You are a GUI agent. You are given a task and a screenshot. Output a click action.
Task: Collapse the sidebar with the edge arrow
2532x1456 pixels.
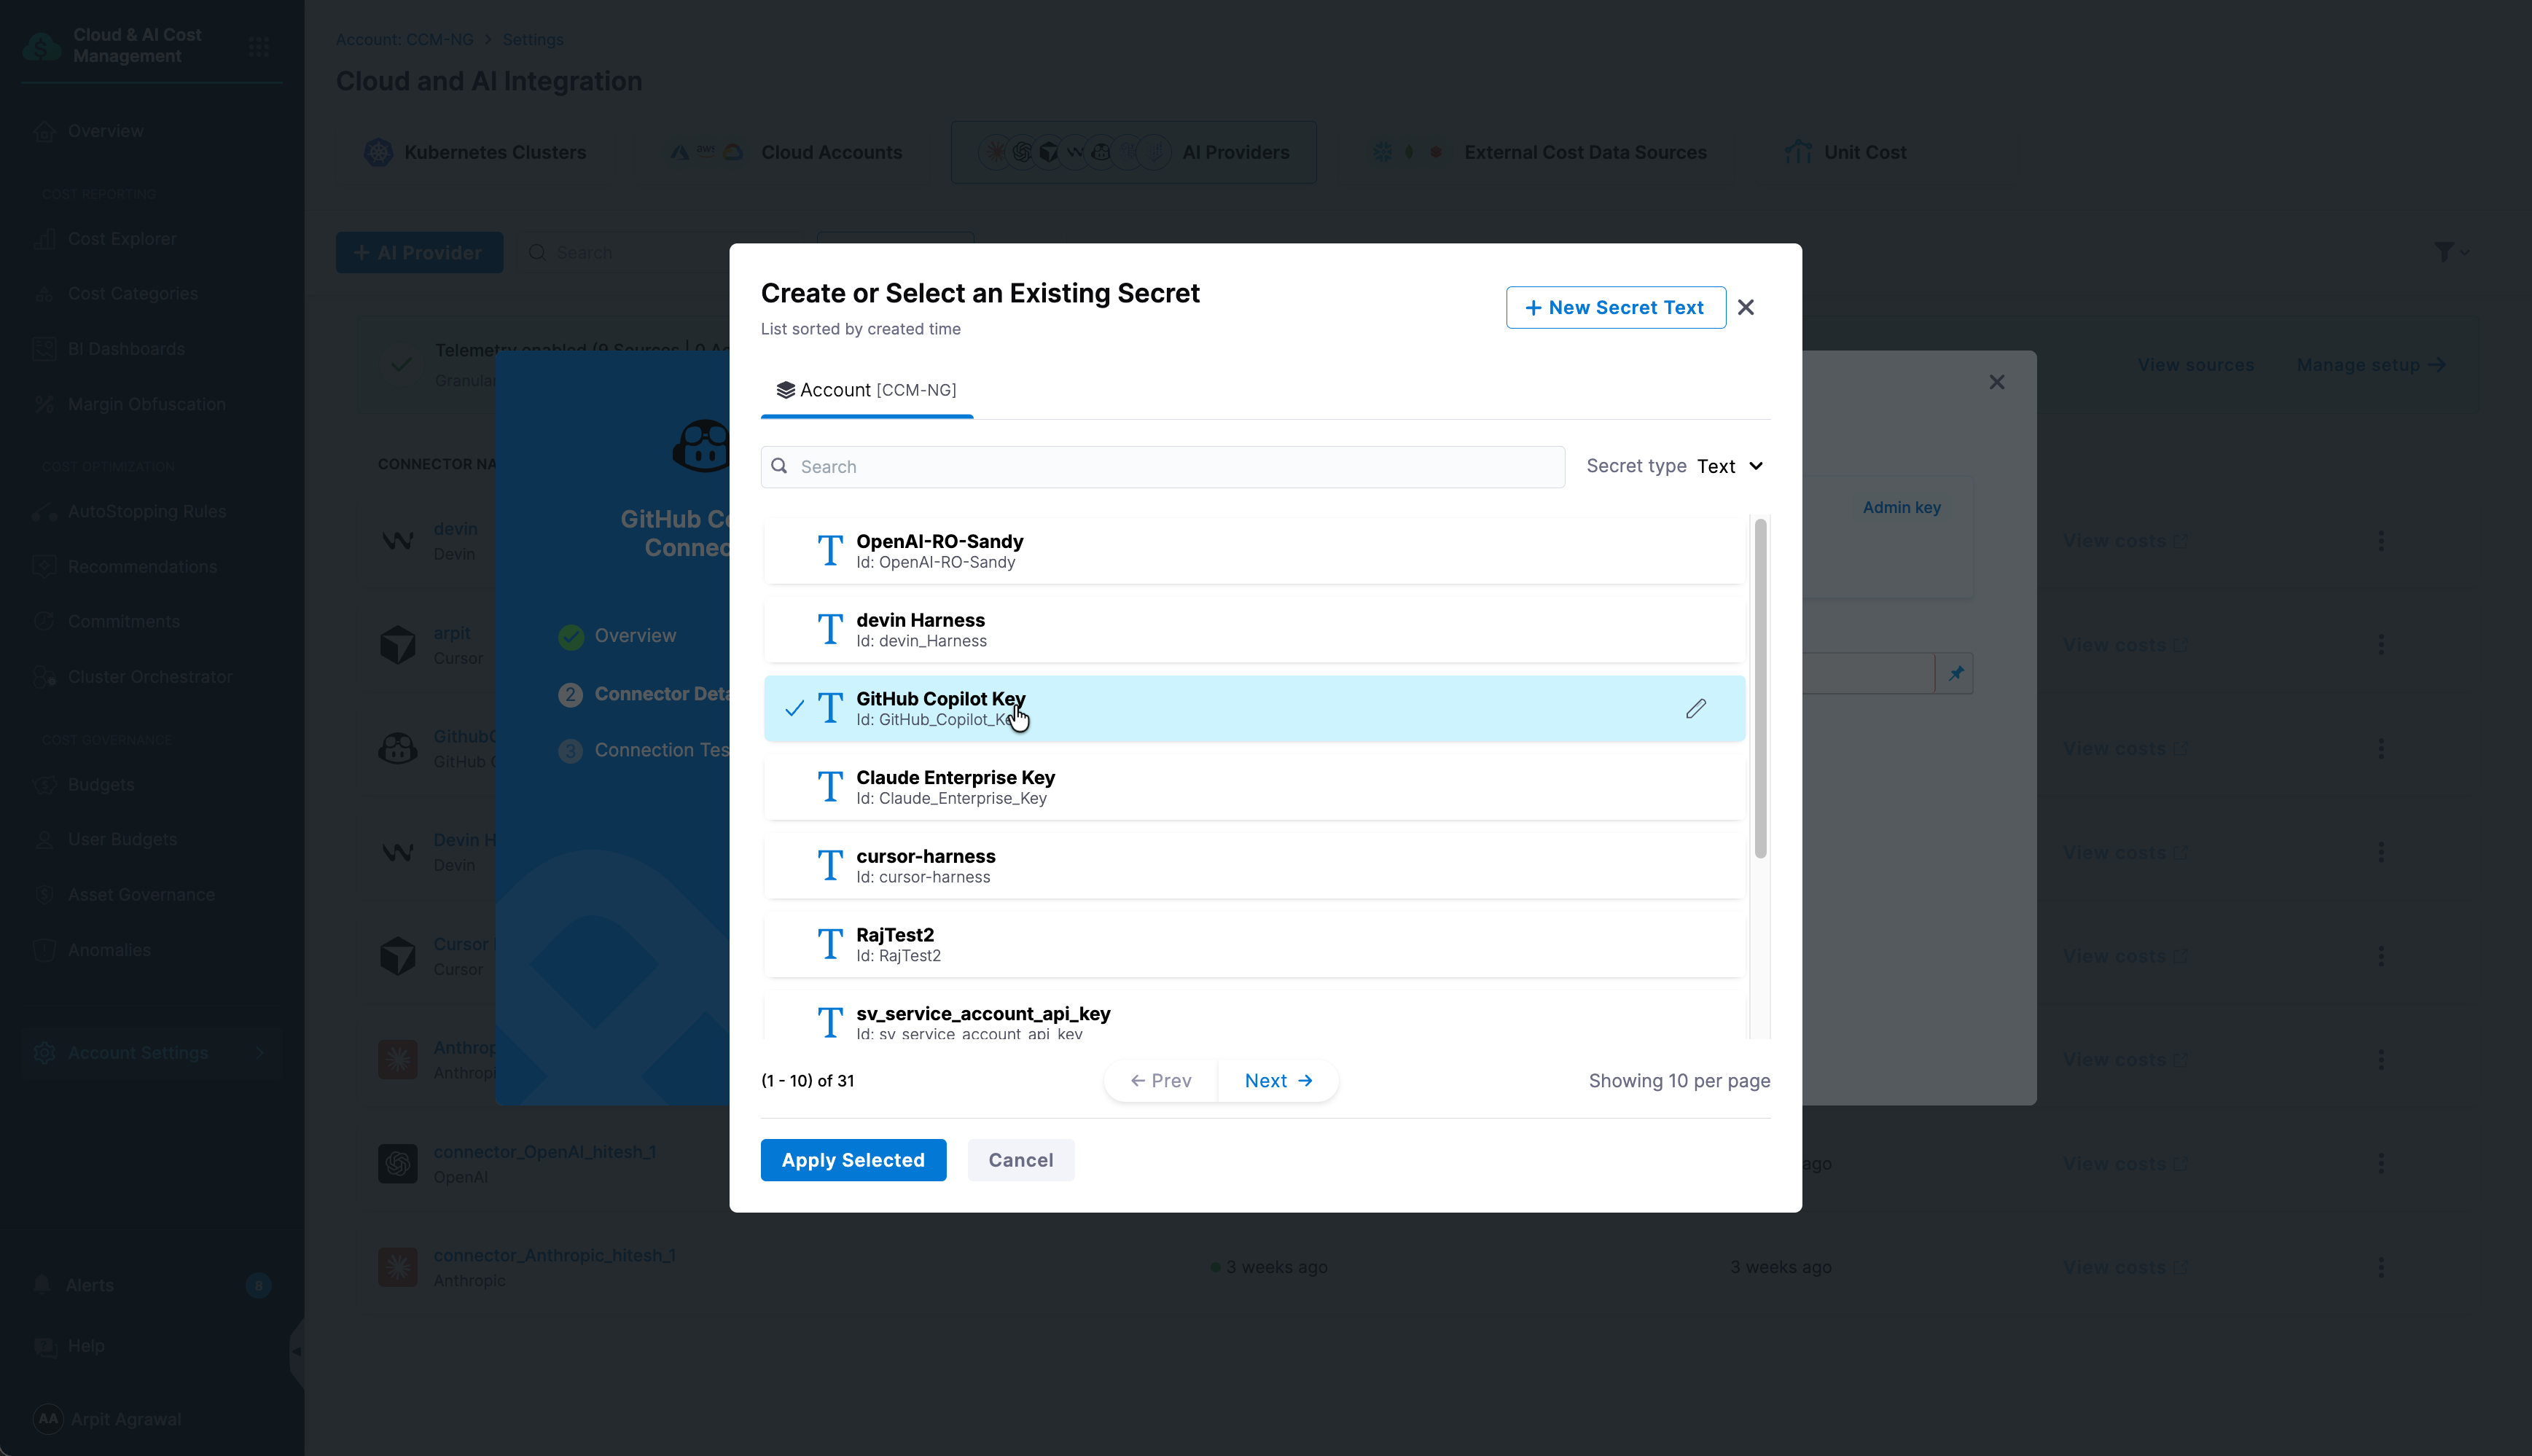point(297,1352)
